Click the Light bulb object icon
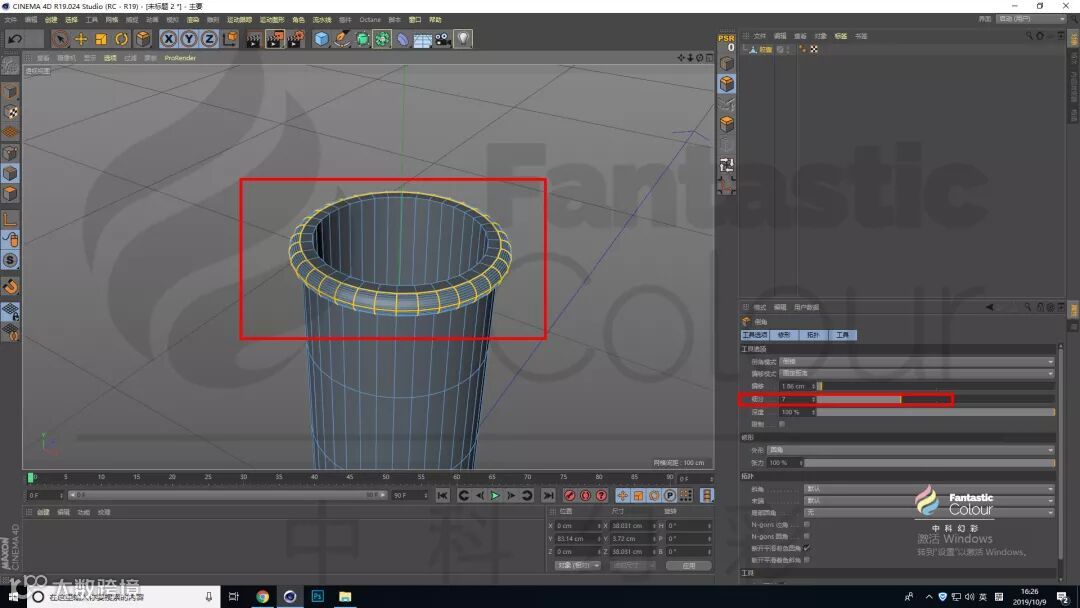This screenshot has width=1080, height=608. click(x=463, y=39)
